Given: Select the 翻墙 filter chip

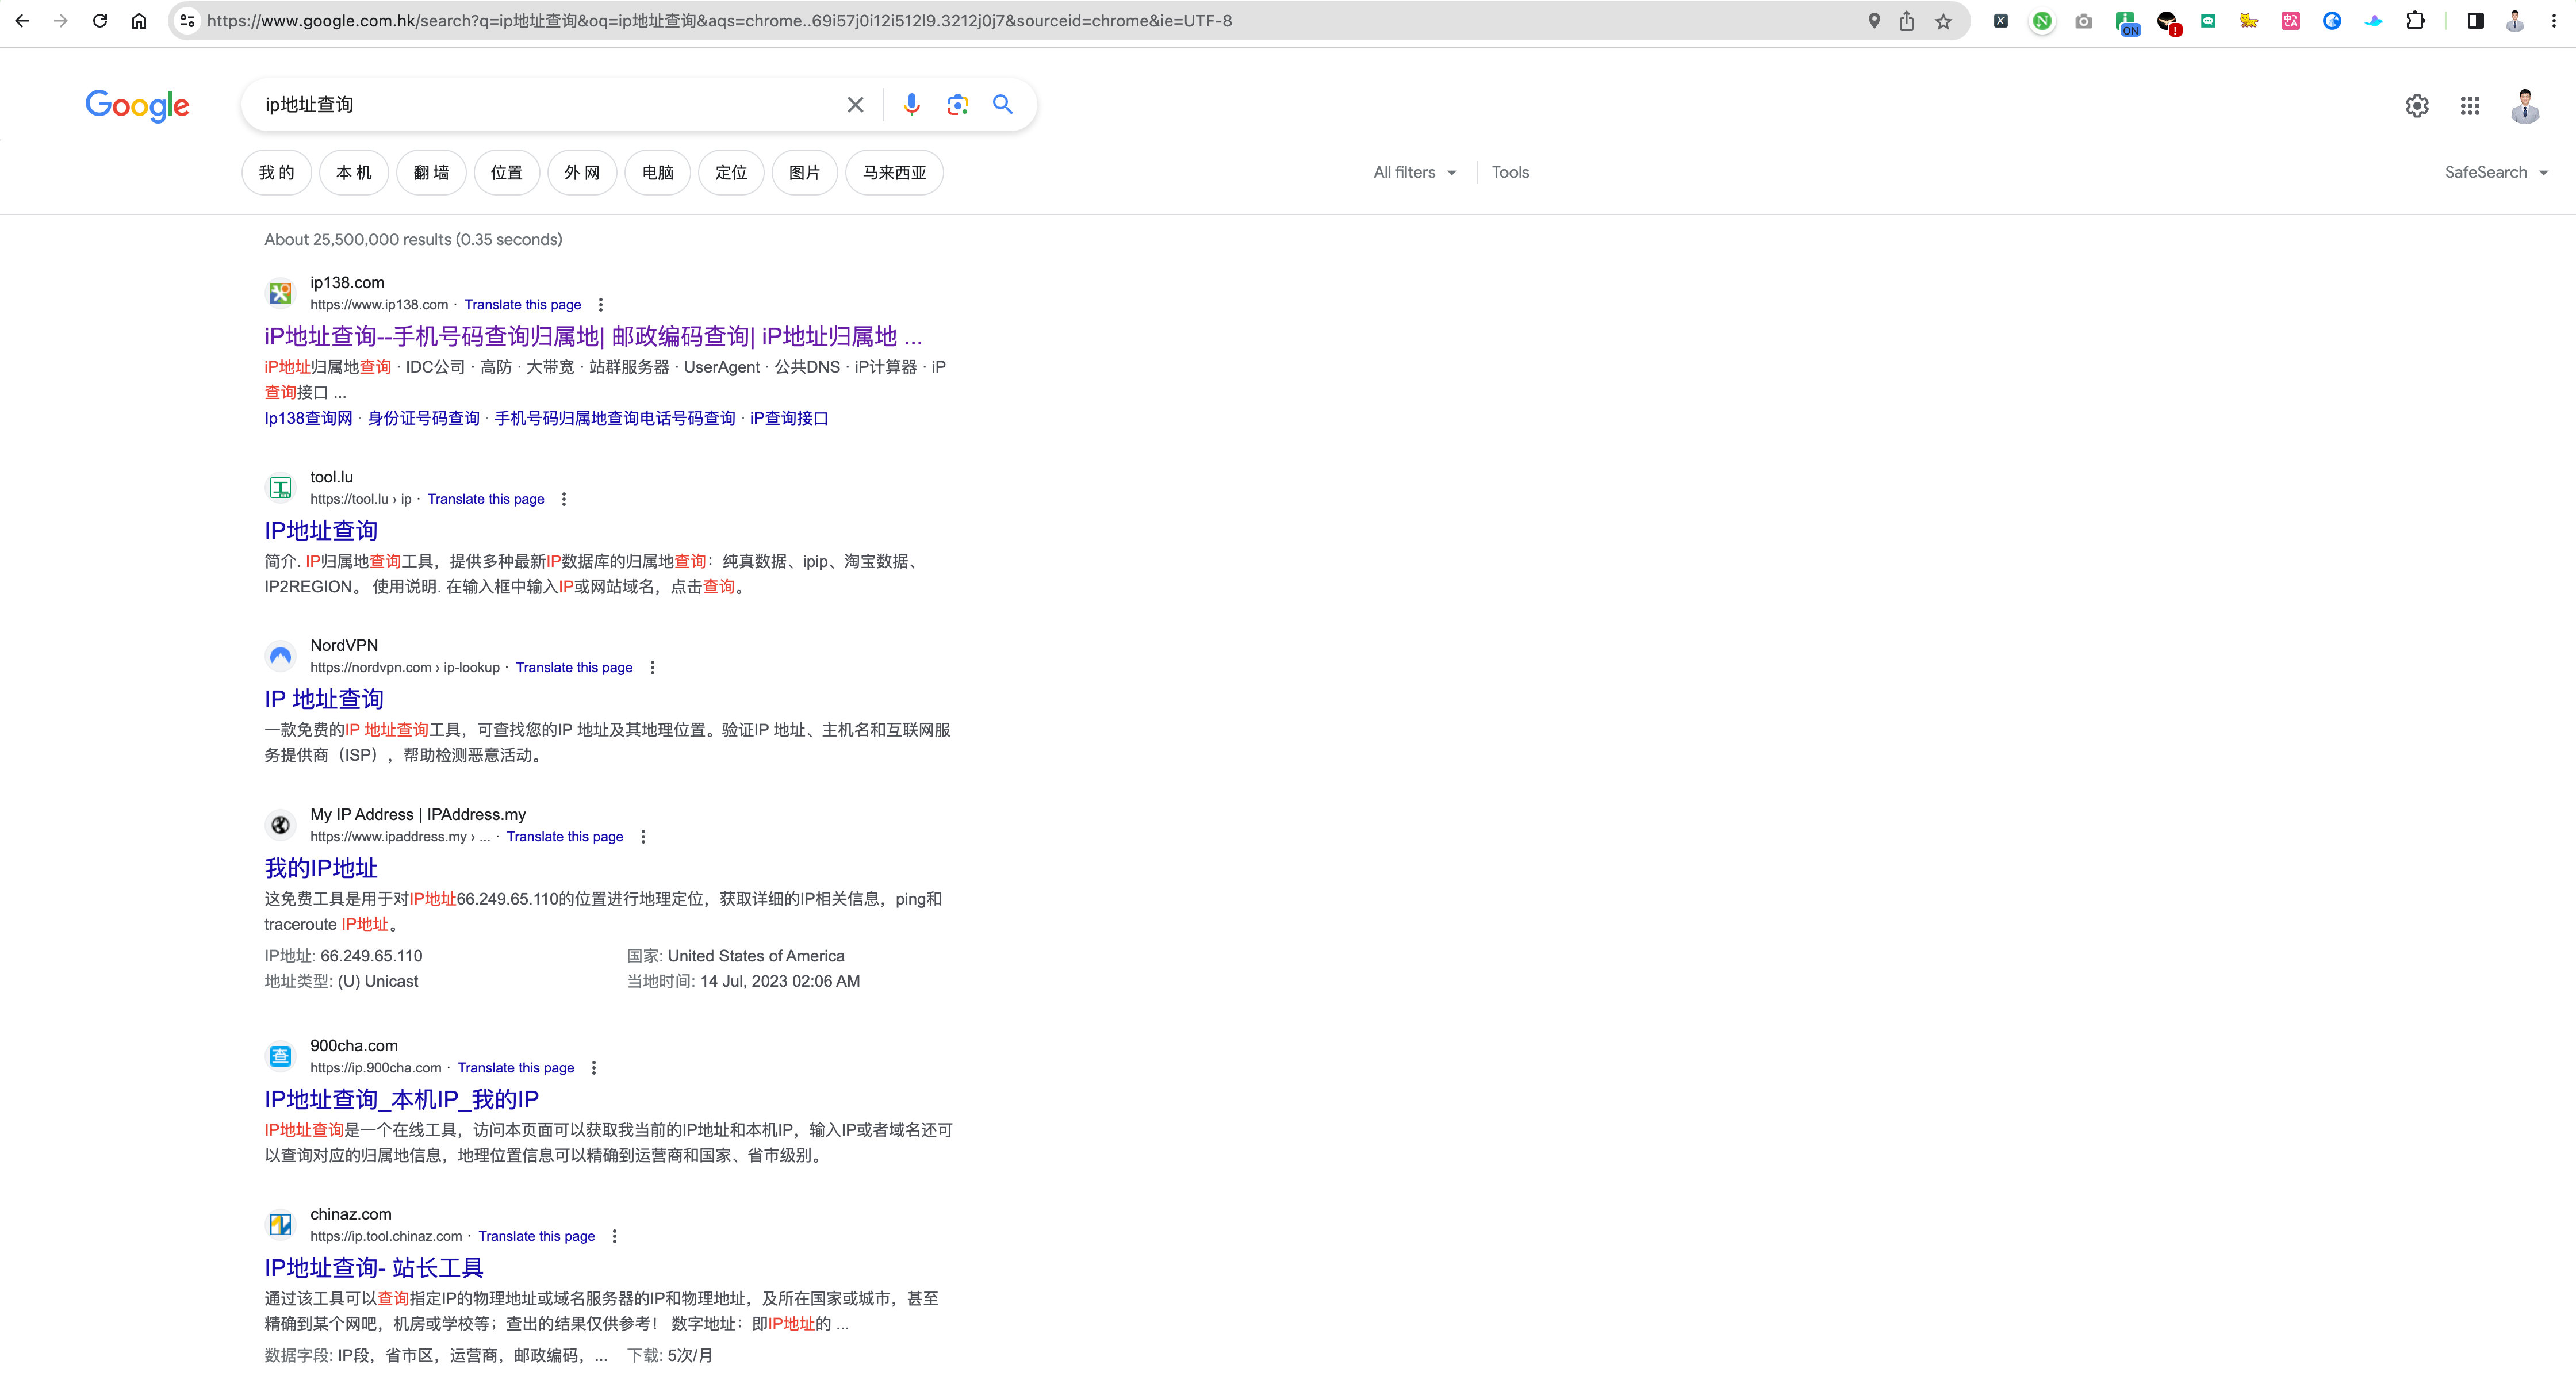Looking at the screenshot, I should [x=431, y=173].
